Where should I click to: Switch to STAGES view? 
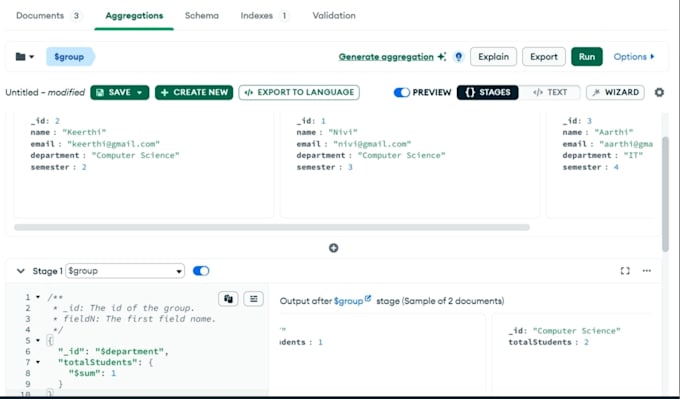487,92
